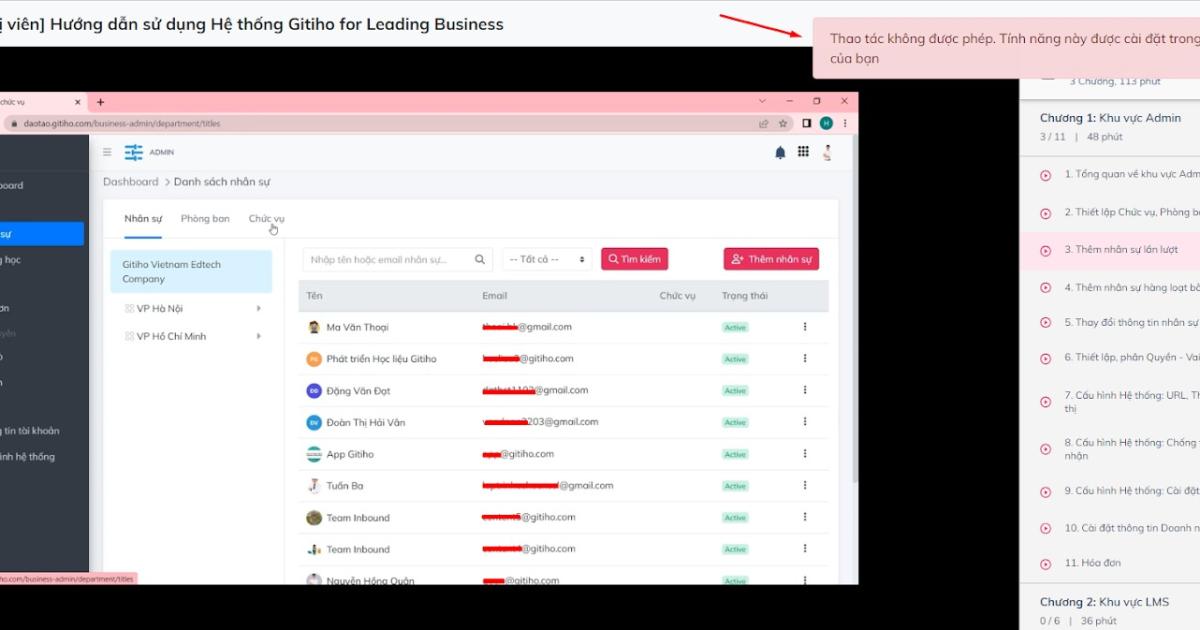Viewport: 1200px width, 630px height.
Task: Click the Thêm nhân sự button
Action: tap(771, 258)
